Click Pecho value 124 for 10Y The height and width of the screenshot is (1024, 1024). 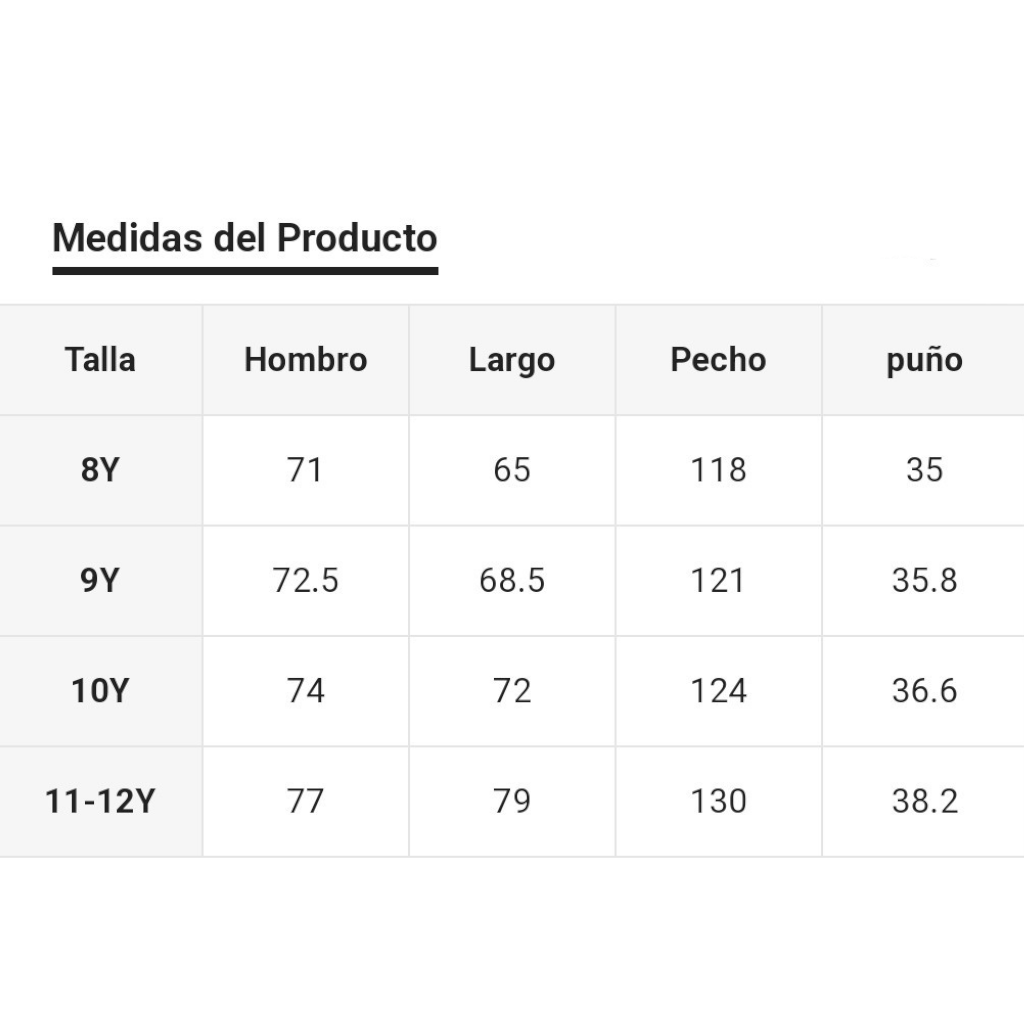[718, 691]
